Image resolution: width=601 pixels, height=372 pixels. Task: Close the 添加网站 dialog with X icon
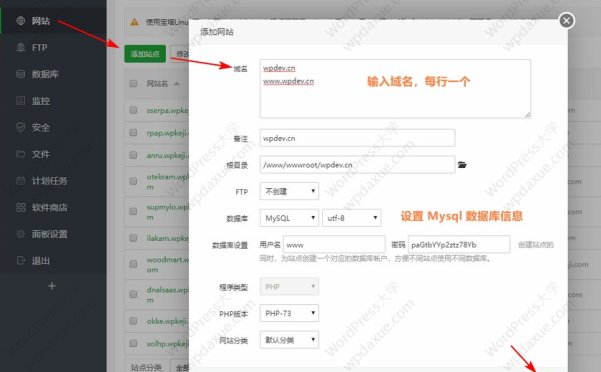click(x=567, y=20)
